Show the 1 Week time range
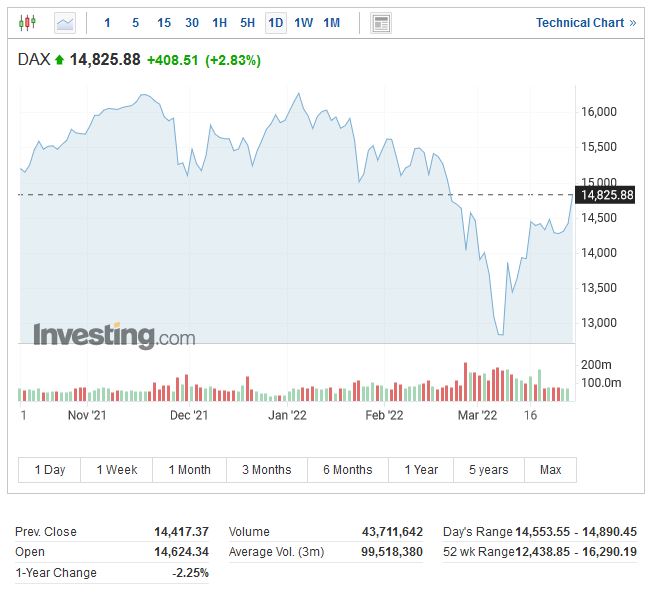The image size is (655, 610). [117, 470]
